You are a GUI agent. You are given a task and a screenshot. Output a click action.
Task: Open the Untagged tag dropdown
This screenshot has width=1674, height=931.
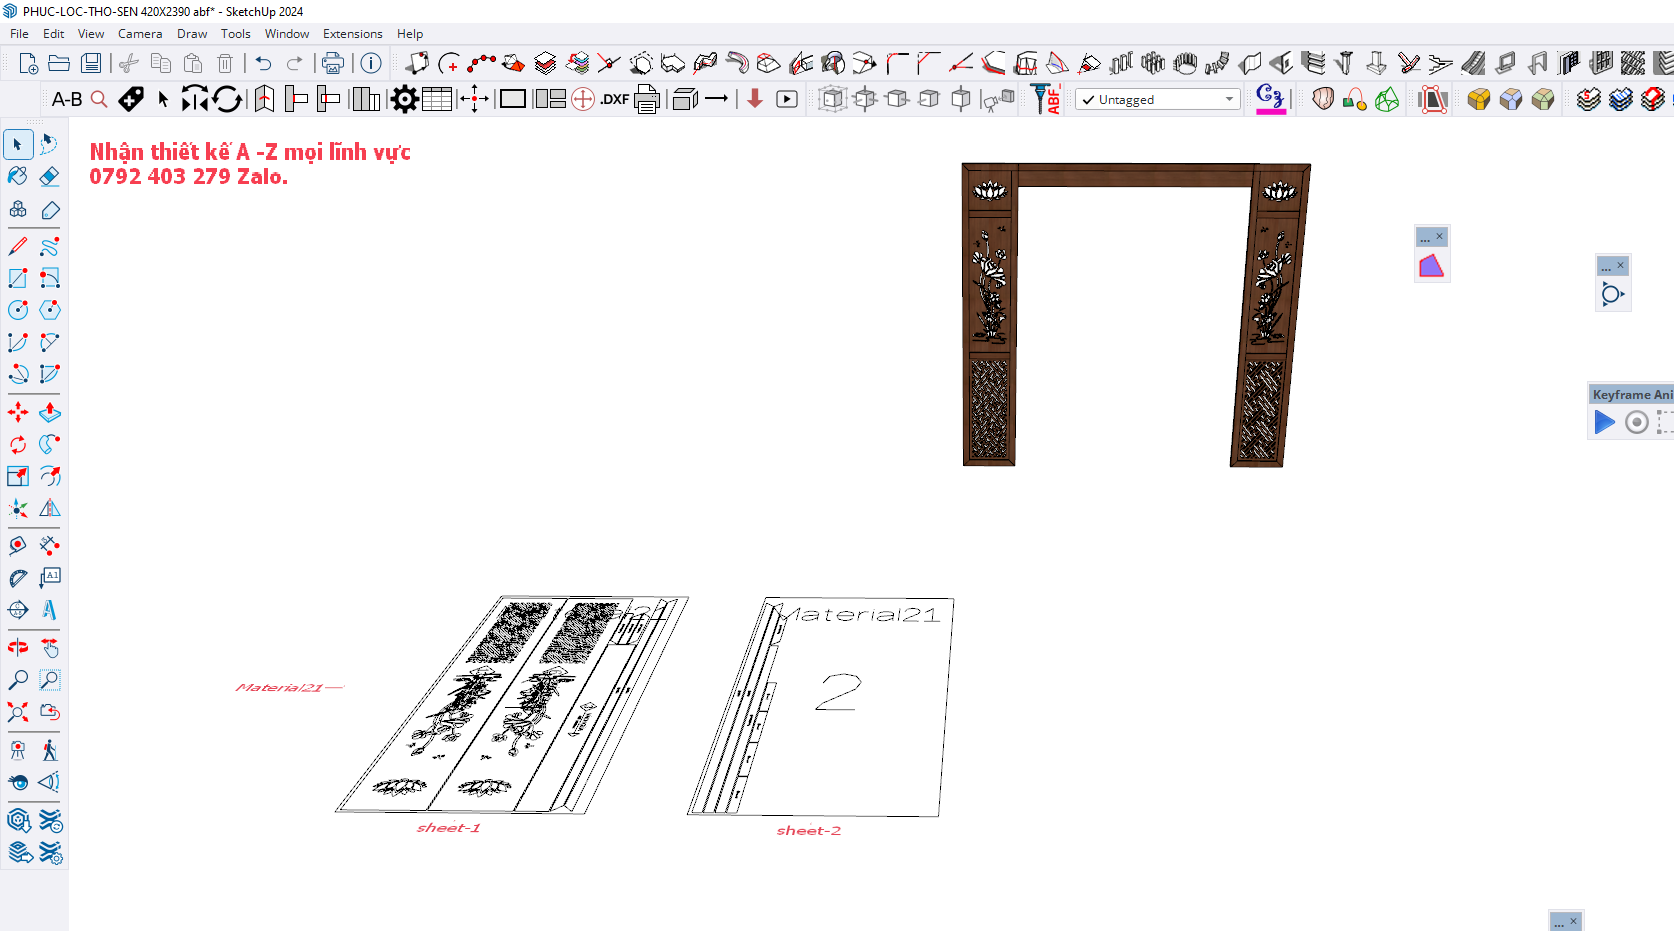pos(1157,100)
